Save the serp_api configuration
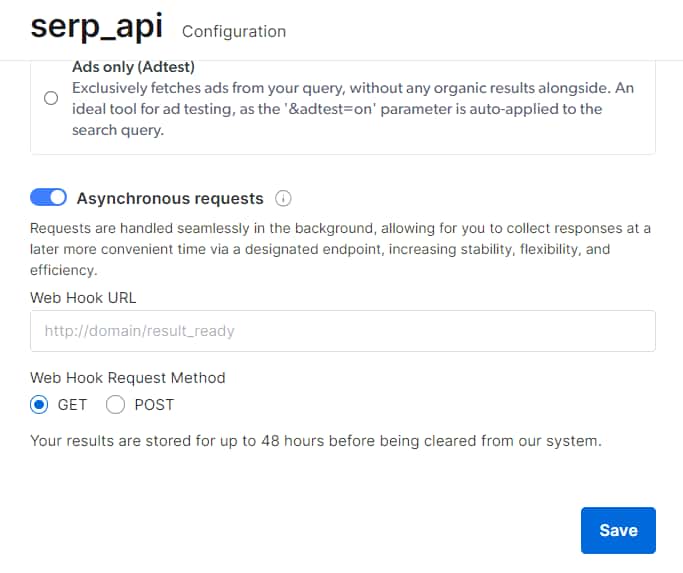This screenshot has height=573, width=683. pos(618,530)
